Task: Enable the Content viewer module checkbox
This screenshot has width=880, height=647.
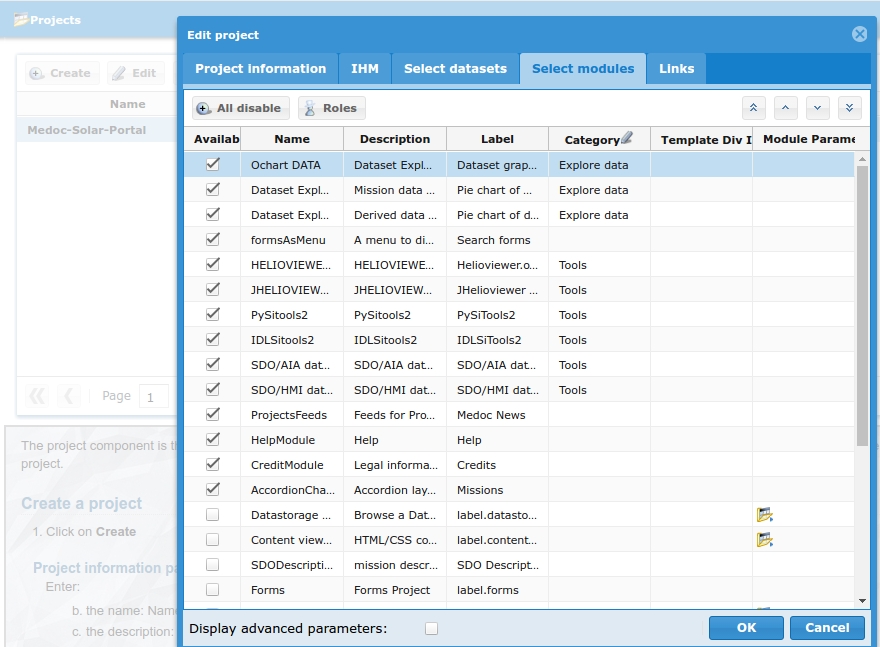Action: click(x=213, y=540)
